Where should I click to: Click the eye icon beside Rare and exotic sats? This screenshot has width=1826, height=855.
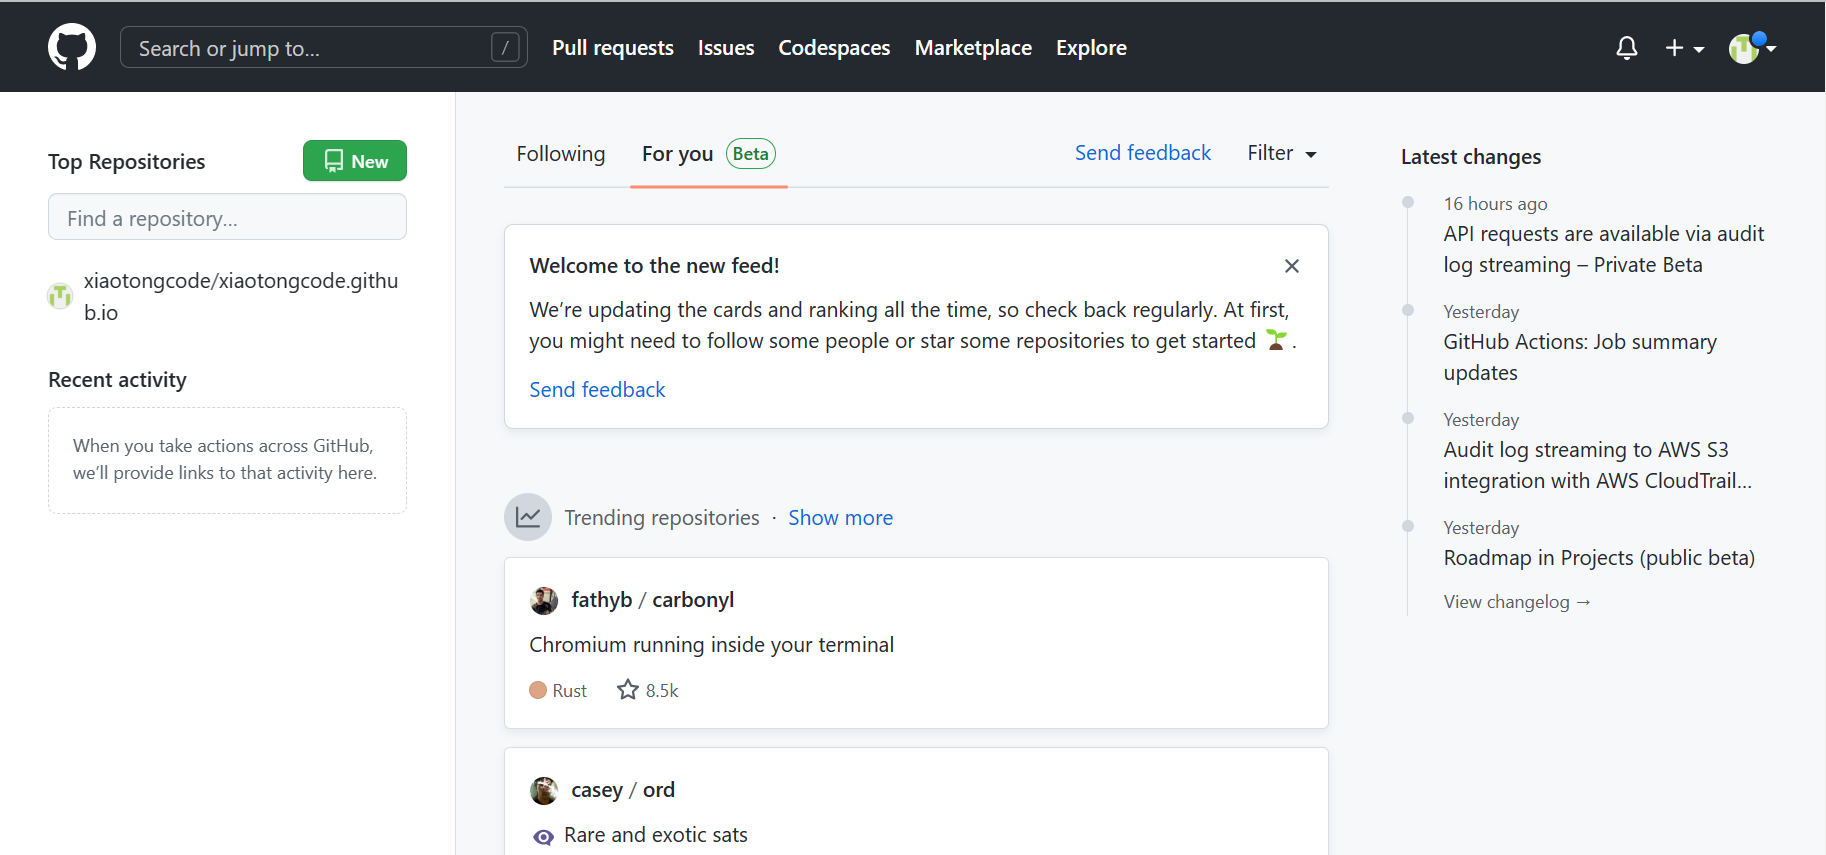543,837
